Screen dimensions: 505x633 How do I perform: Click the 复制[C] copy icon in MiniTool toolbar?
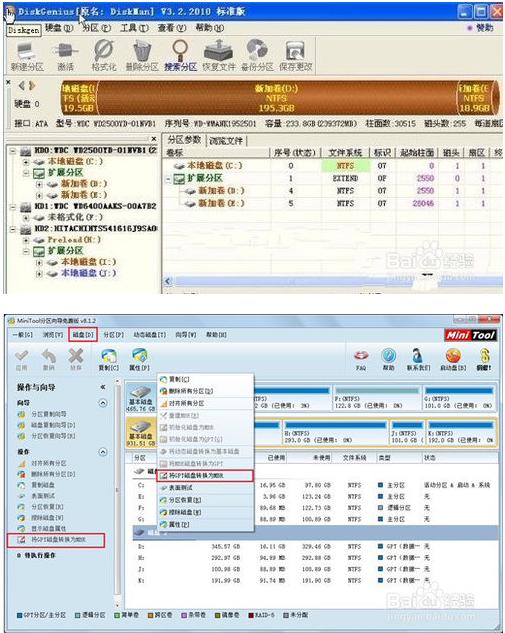click(x=109, y=355)
